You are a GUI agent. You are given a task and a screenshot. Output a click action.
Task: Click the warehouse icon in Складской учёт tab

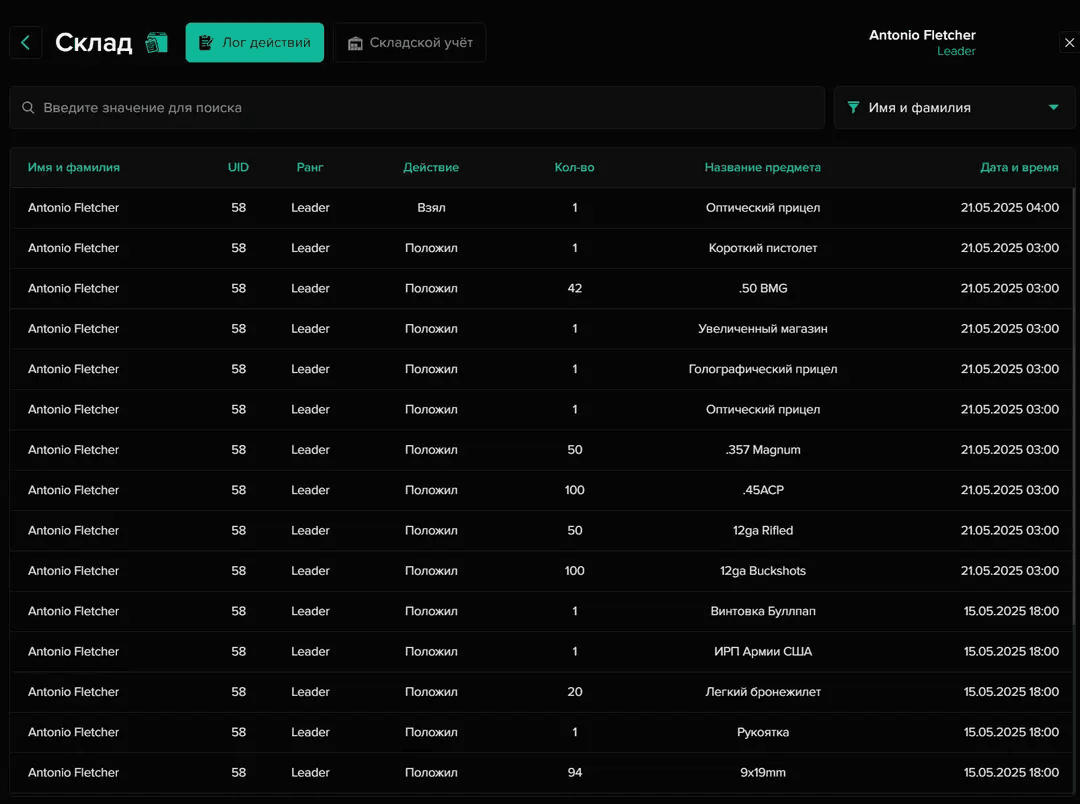tap(355, 43)
